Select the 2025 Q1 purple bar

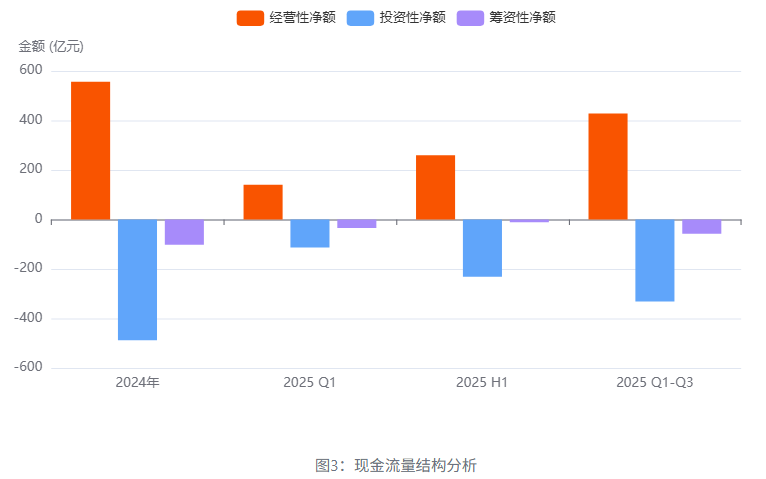click(x=357, y=224)
